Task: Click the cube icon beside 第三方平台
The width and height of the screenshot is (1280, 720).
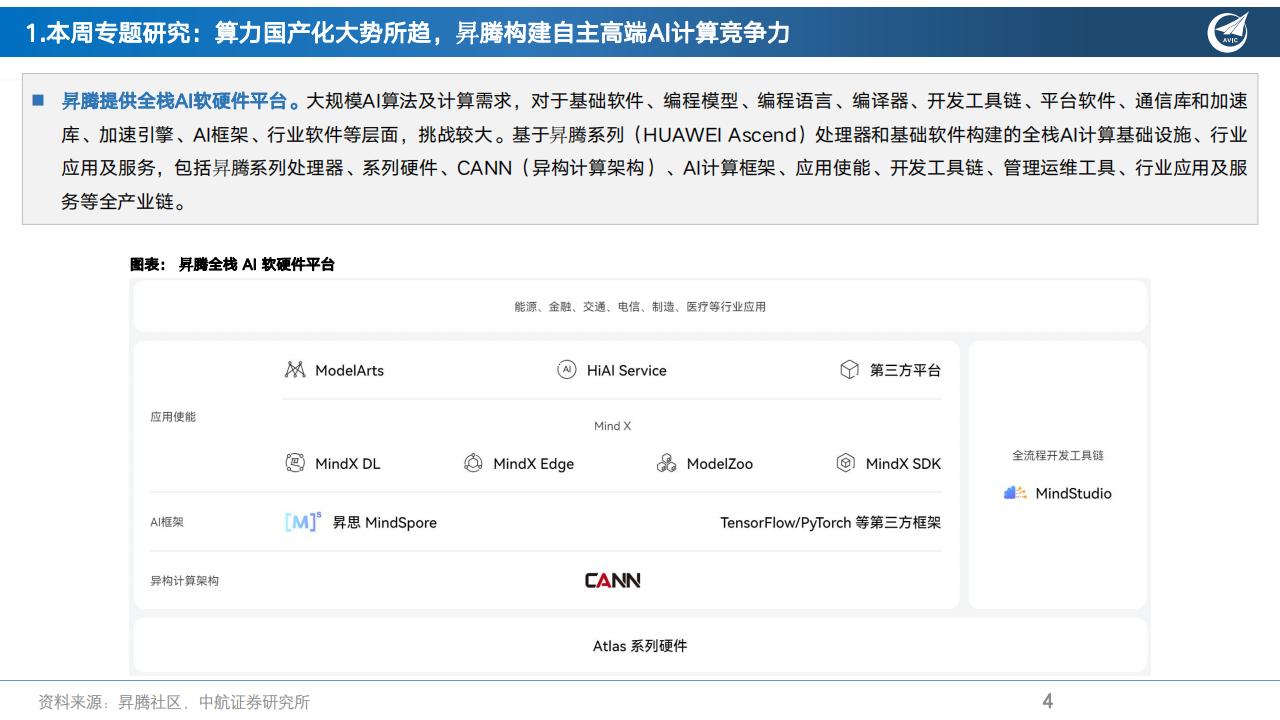Action: pyautogui.click(x=849, y=370)
